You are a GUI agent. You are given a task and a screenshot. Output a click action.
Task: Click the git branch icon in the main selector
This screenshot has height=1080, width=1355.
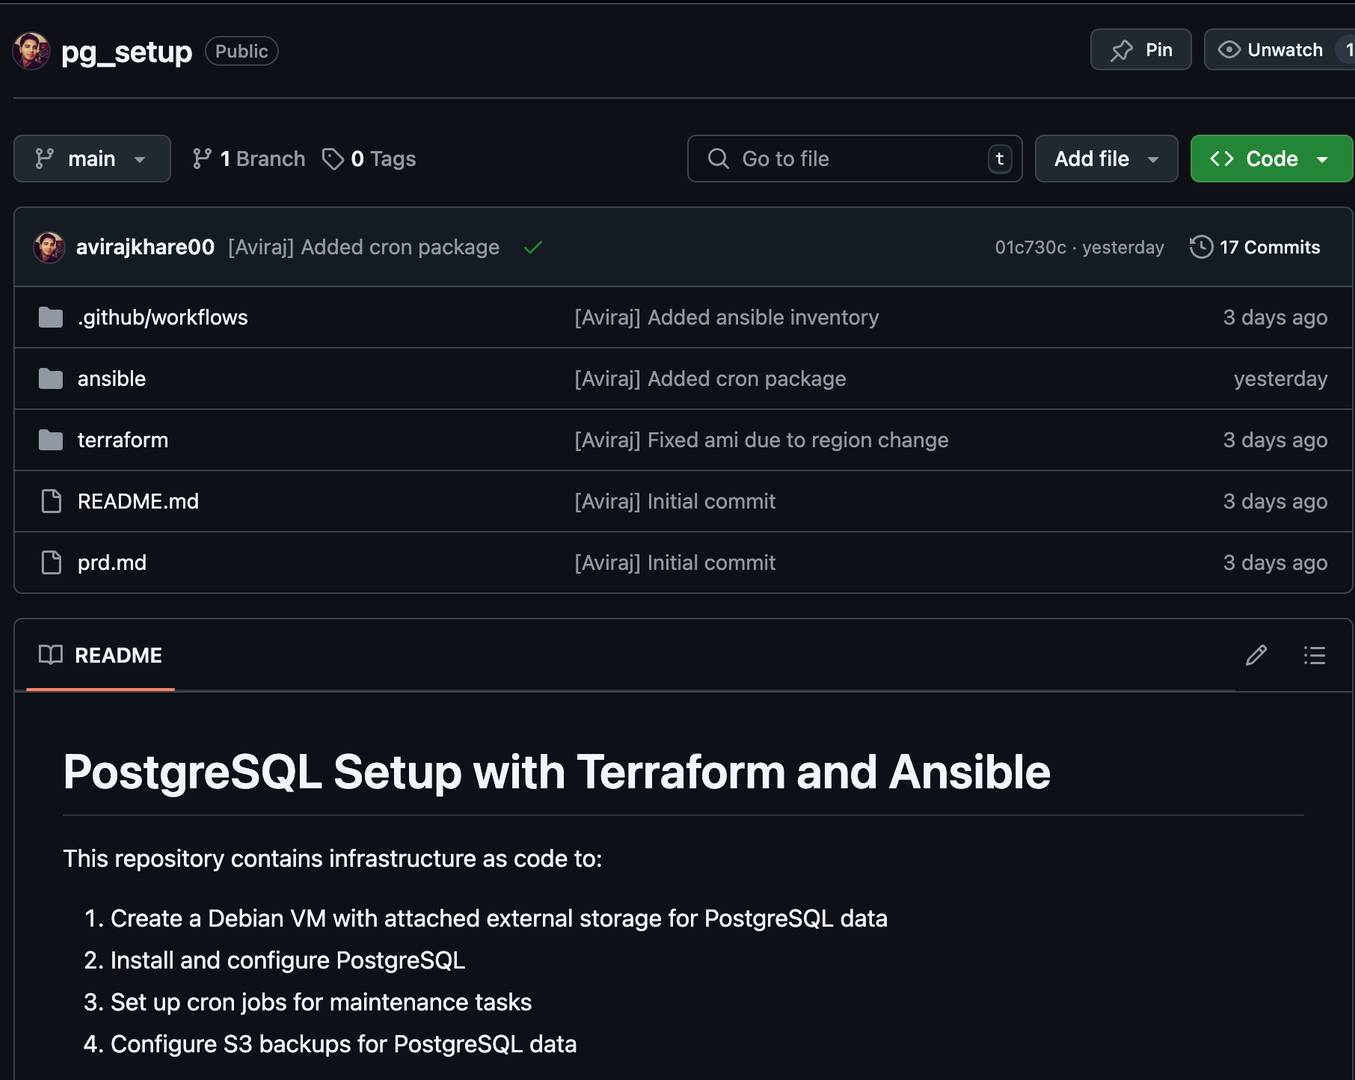pos(44,159)
